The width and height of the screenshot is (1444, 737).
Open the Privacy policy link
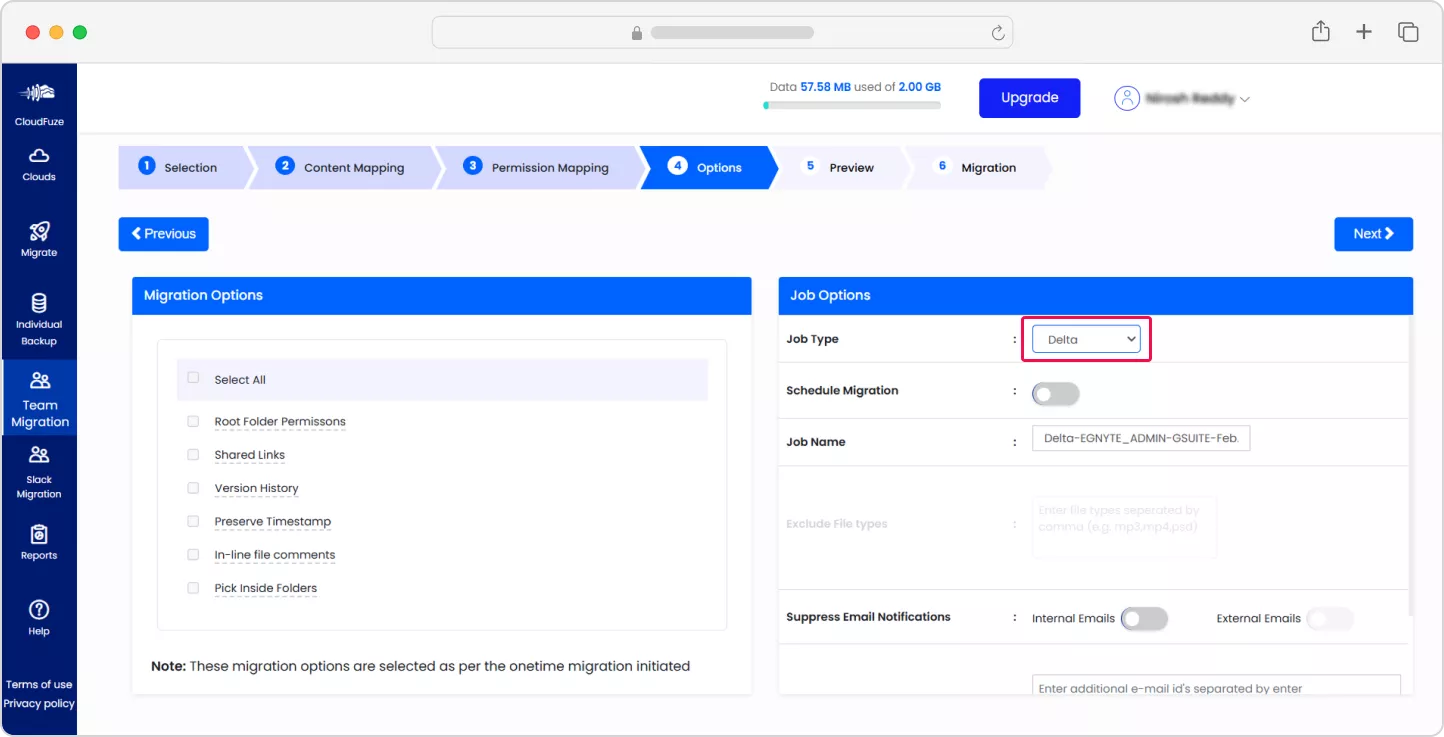(39, 703)
